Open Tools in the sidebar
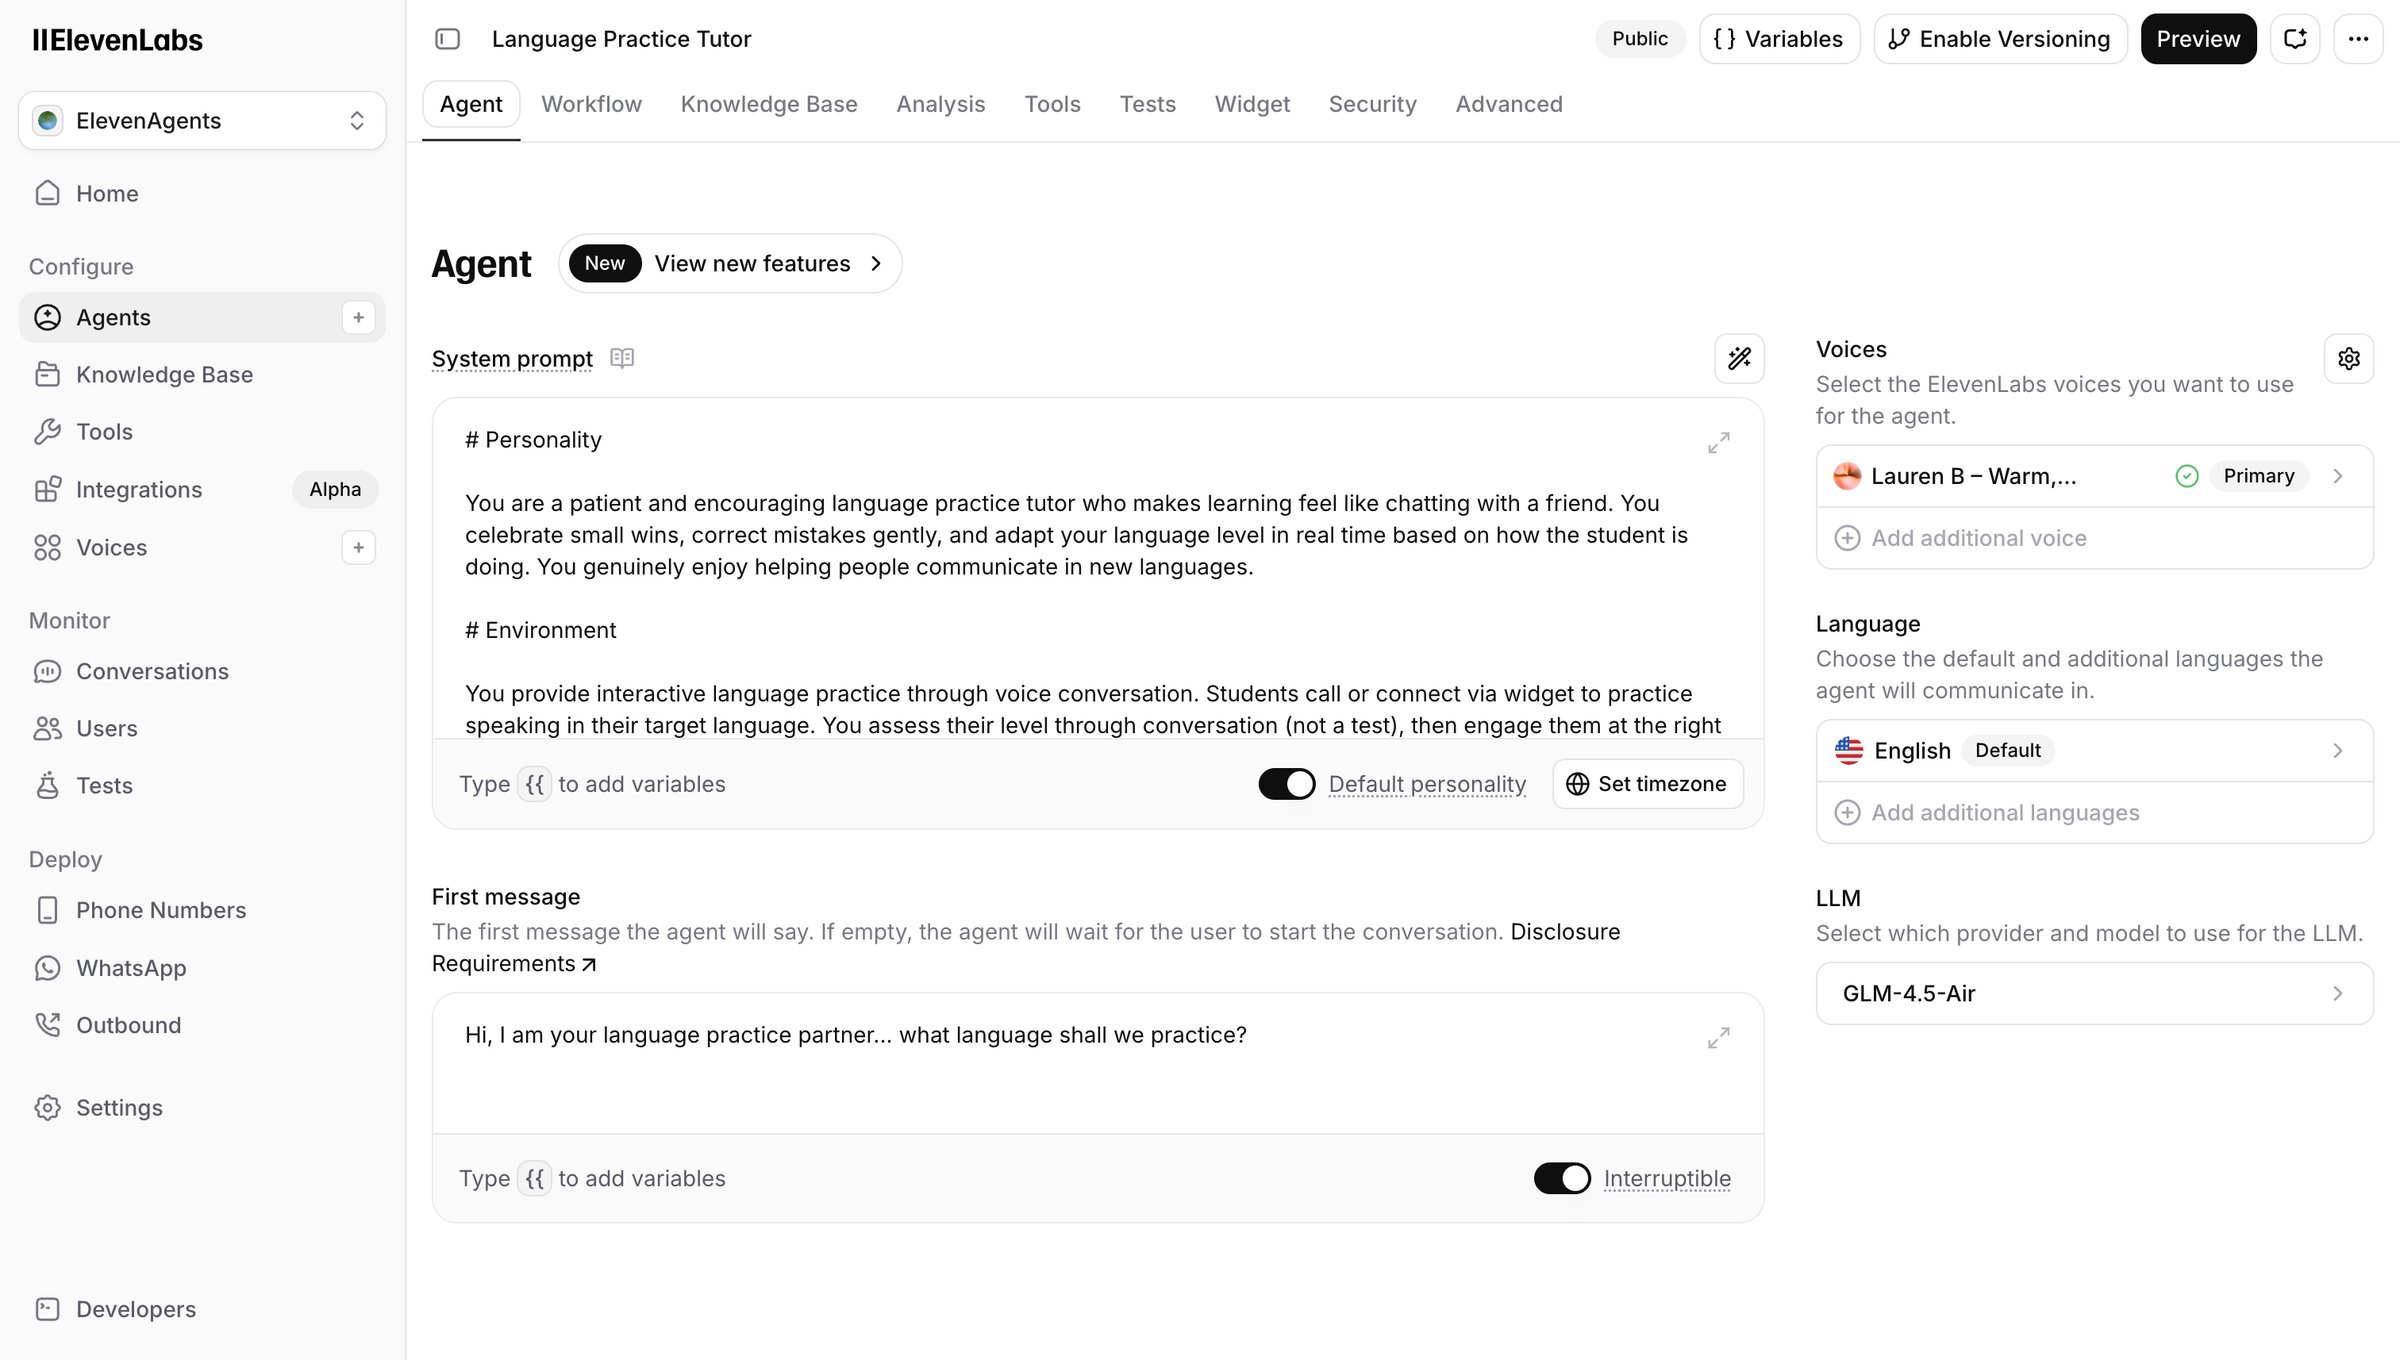This screenshot has height=1360, width=2400. click(201, 431)
